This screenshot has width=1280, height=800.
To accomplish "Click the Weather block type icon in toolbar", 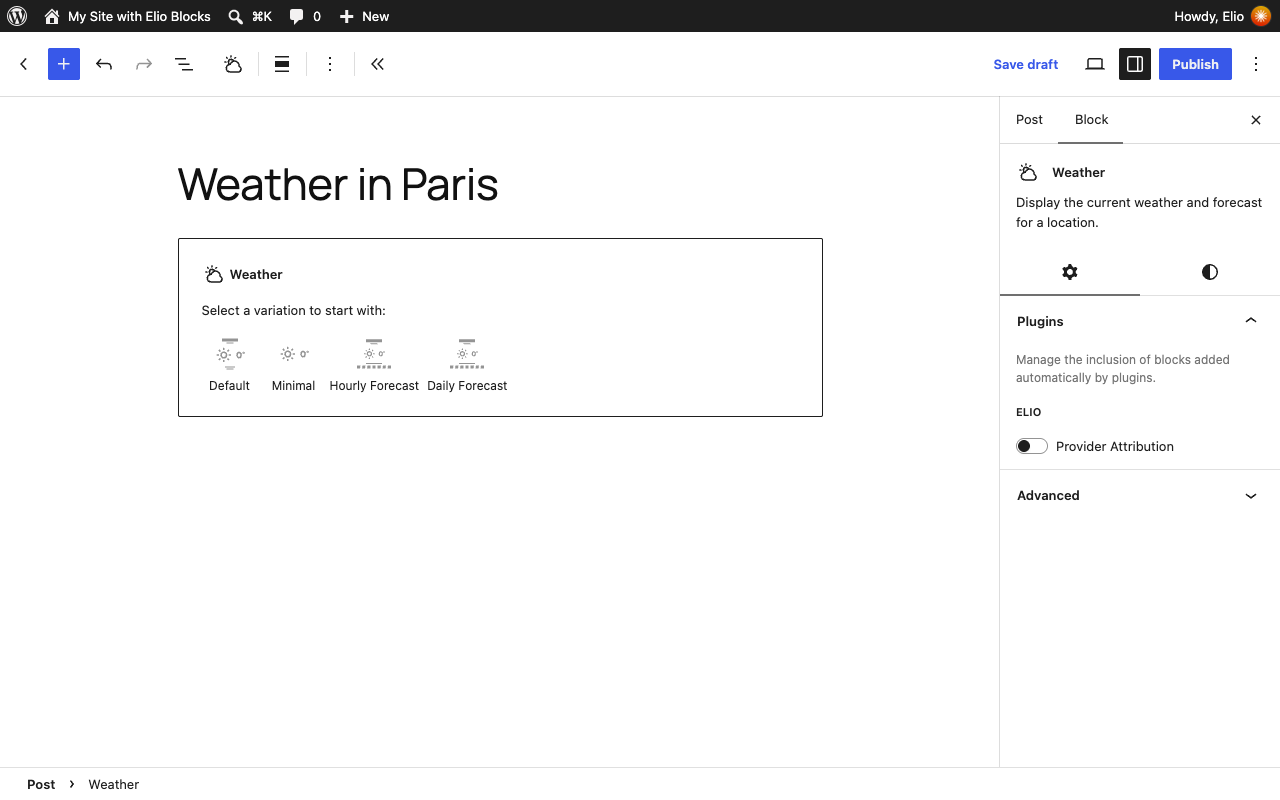I will [233, 64].
